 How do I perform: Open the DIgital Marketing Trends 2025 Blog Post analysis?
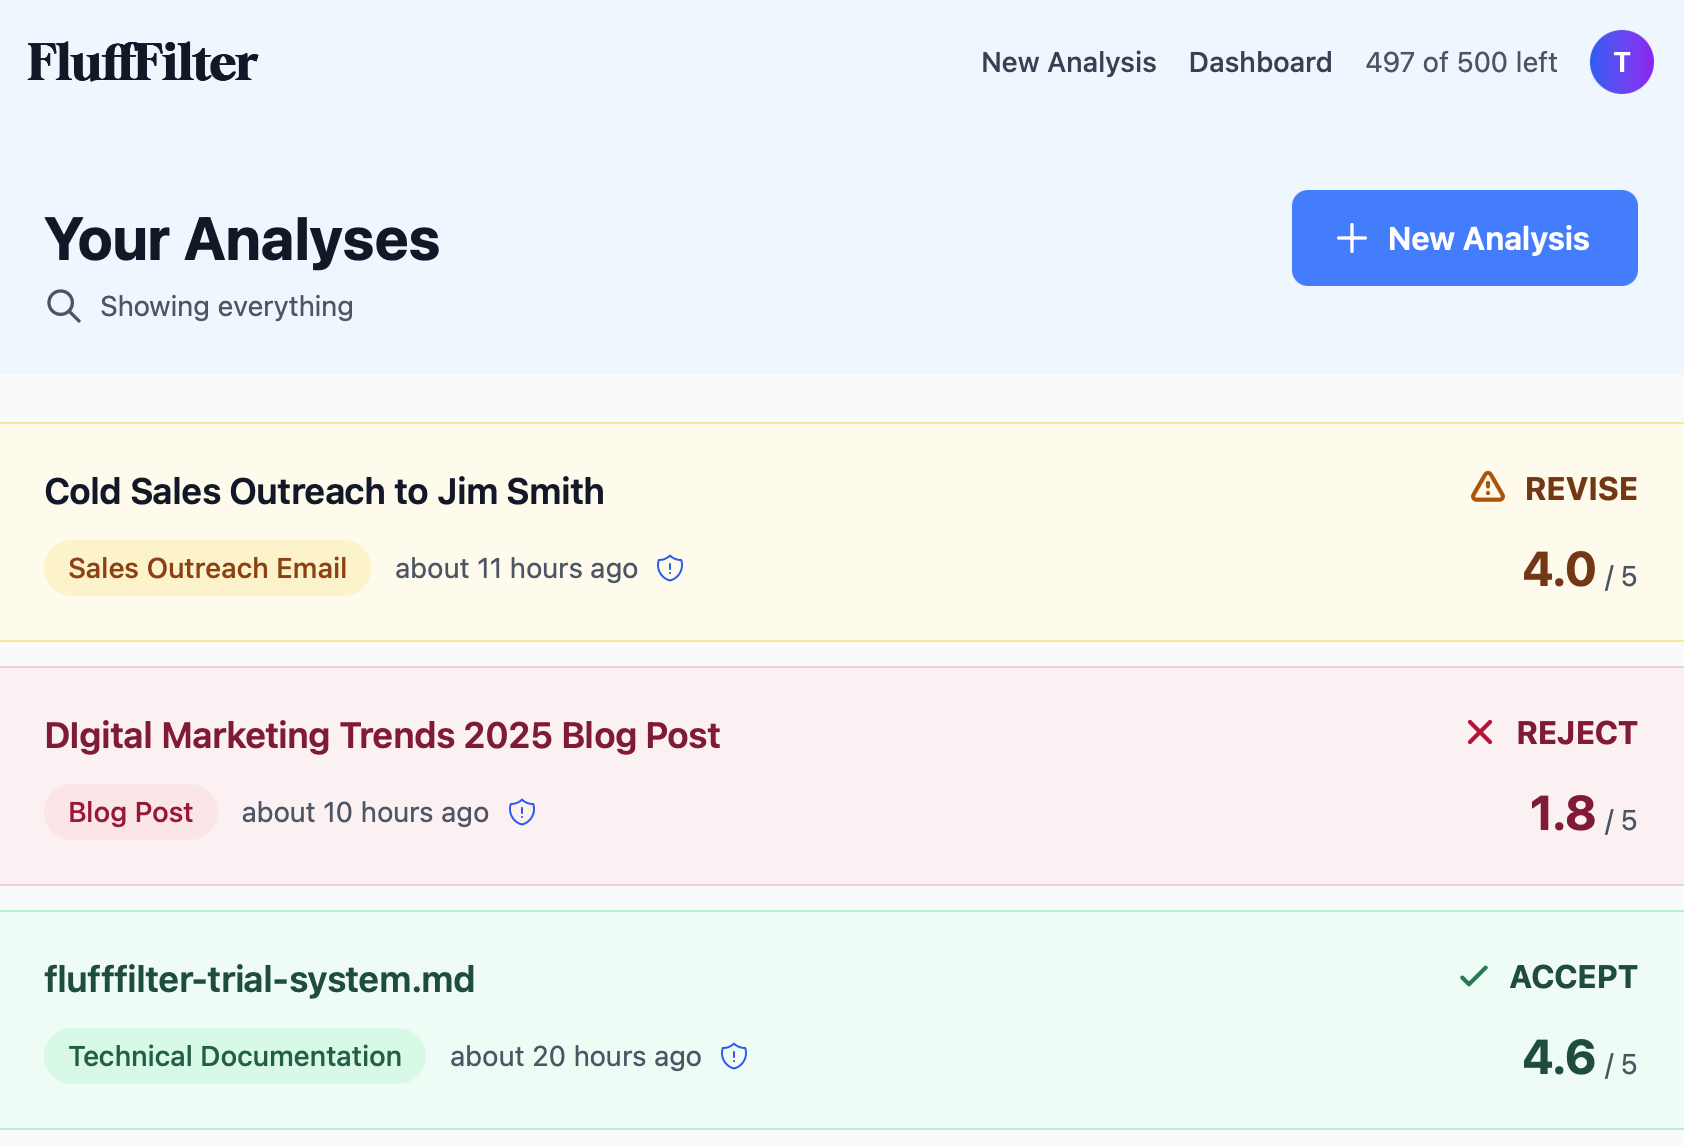381,735
